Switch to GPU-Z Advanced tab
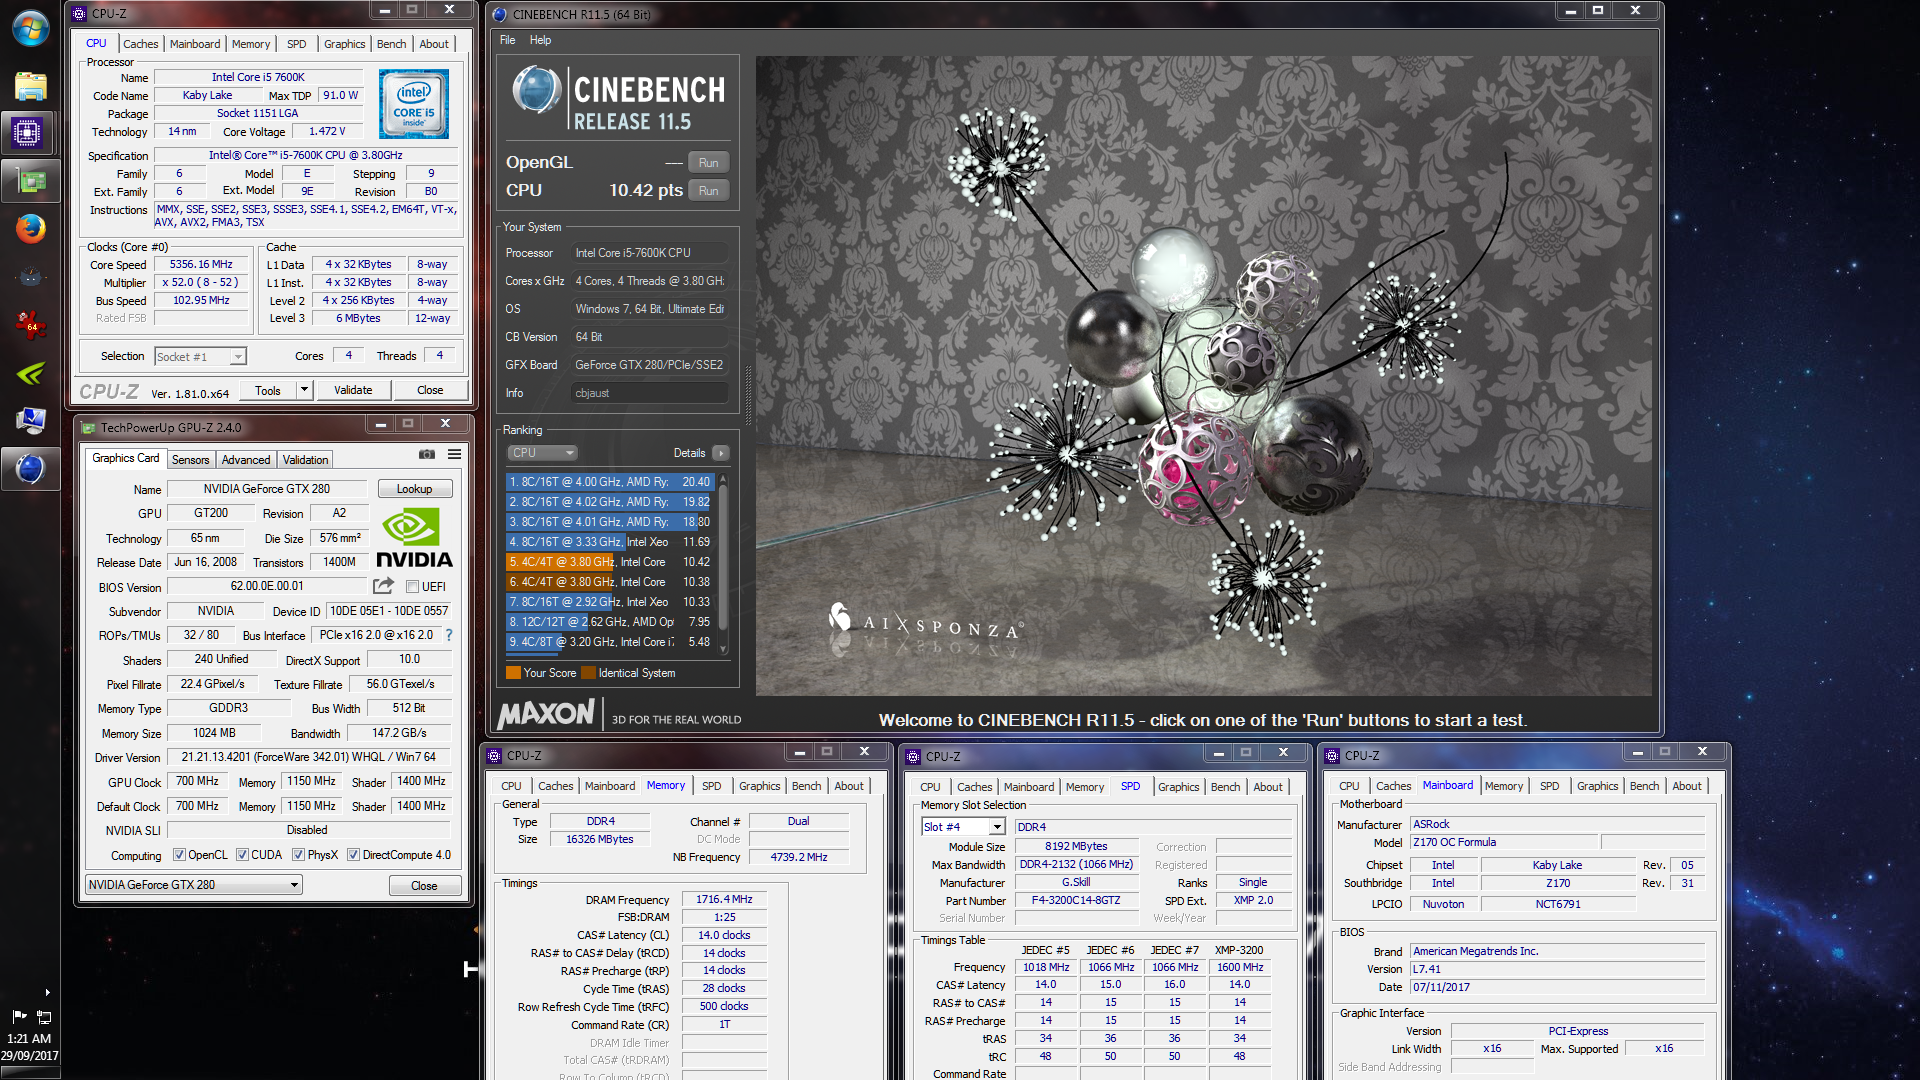 (x=246, y=460)
